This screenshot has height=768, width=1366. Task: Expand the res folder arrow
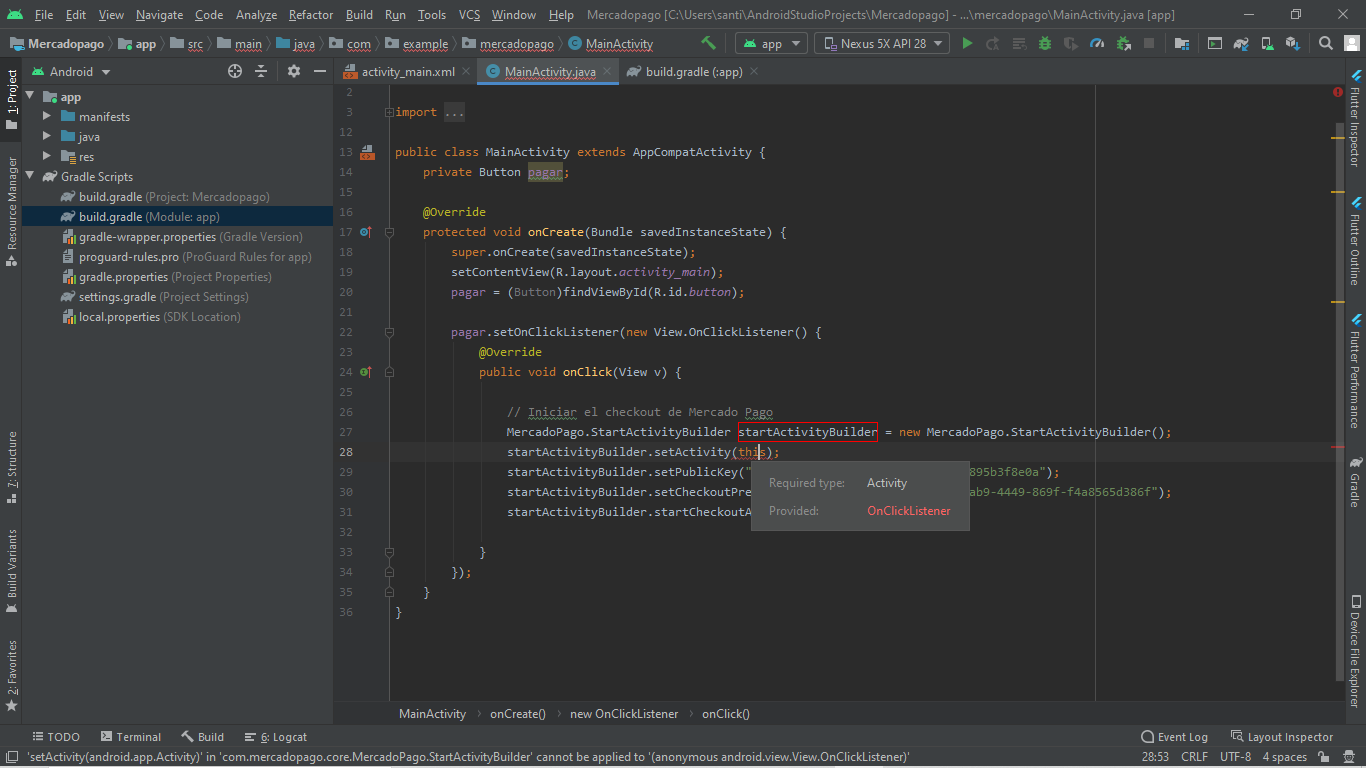pos(47,157)
